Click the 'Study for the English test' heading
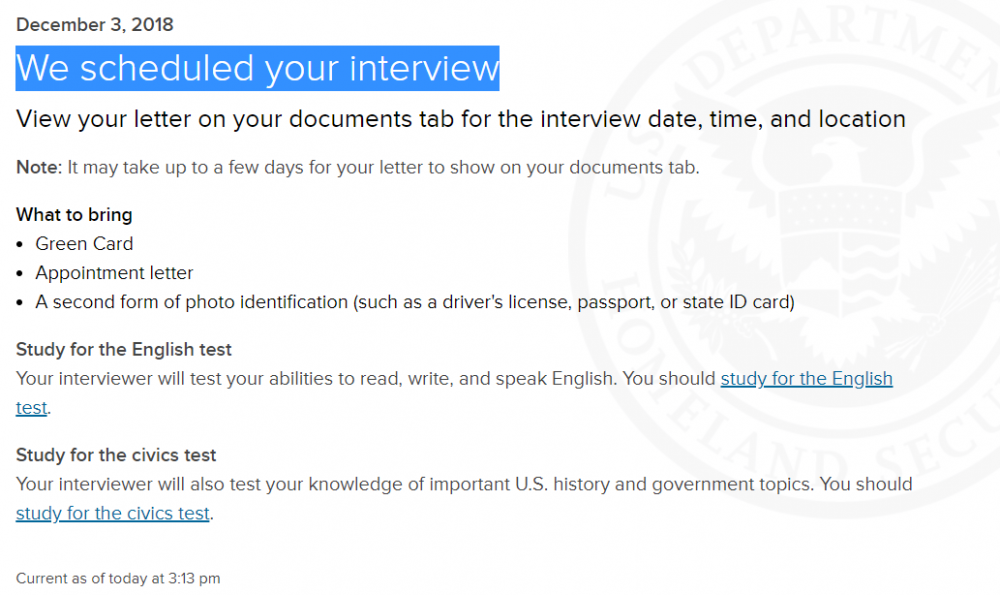Image resolution: width=1000 pixels, height=595 pixels. [x=124, y=349]
